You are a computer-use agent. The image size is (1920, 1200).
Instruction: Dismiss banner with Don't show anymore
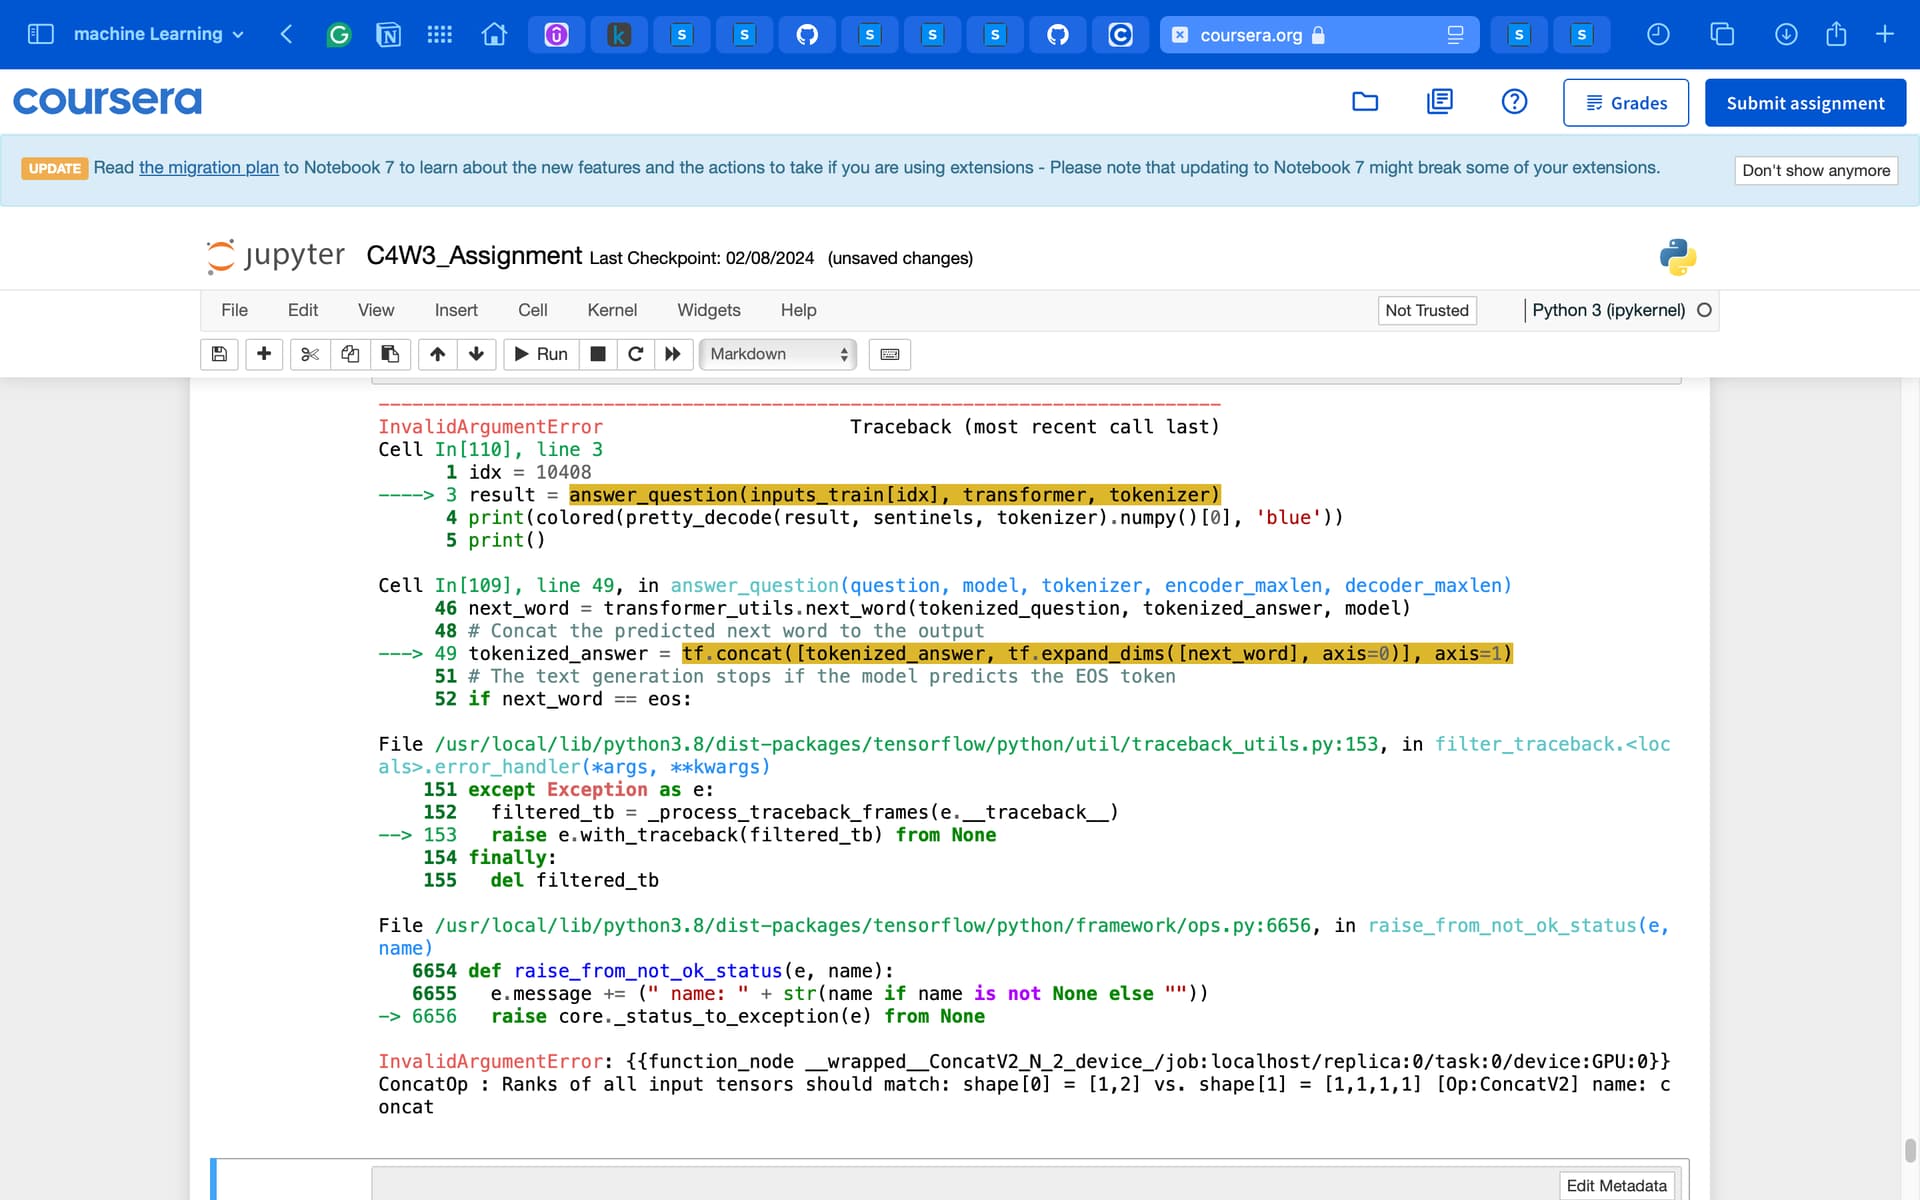(x=1815, y=170)
